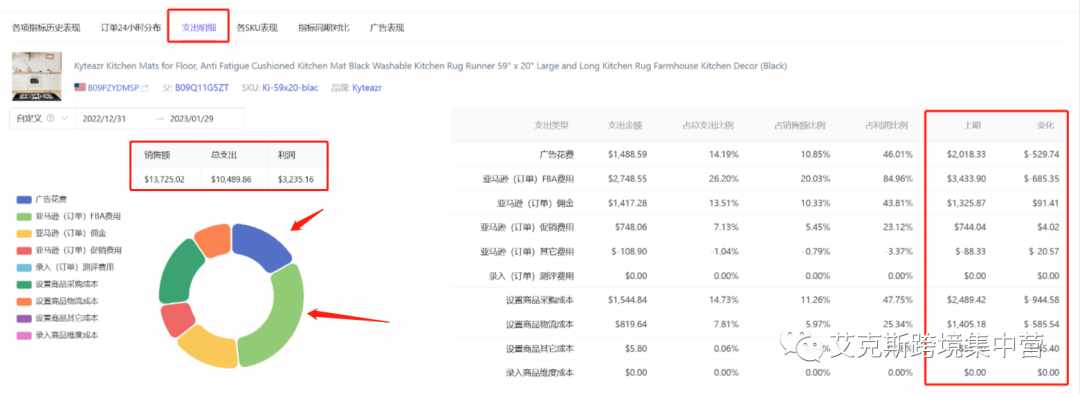The height and width of the screenshot is (394, 1080).
Task: Toggle the 广告花费 legend swatch
Action: click(x=23, y=200)
